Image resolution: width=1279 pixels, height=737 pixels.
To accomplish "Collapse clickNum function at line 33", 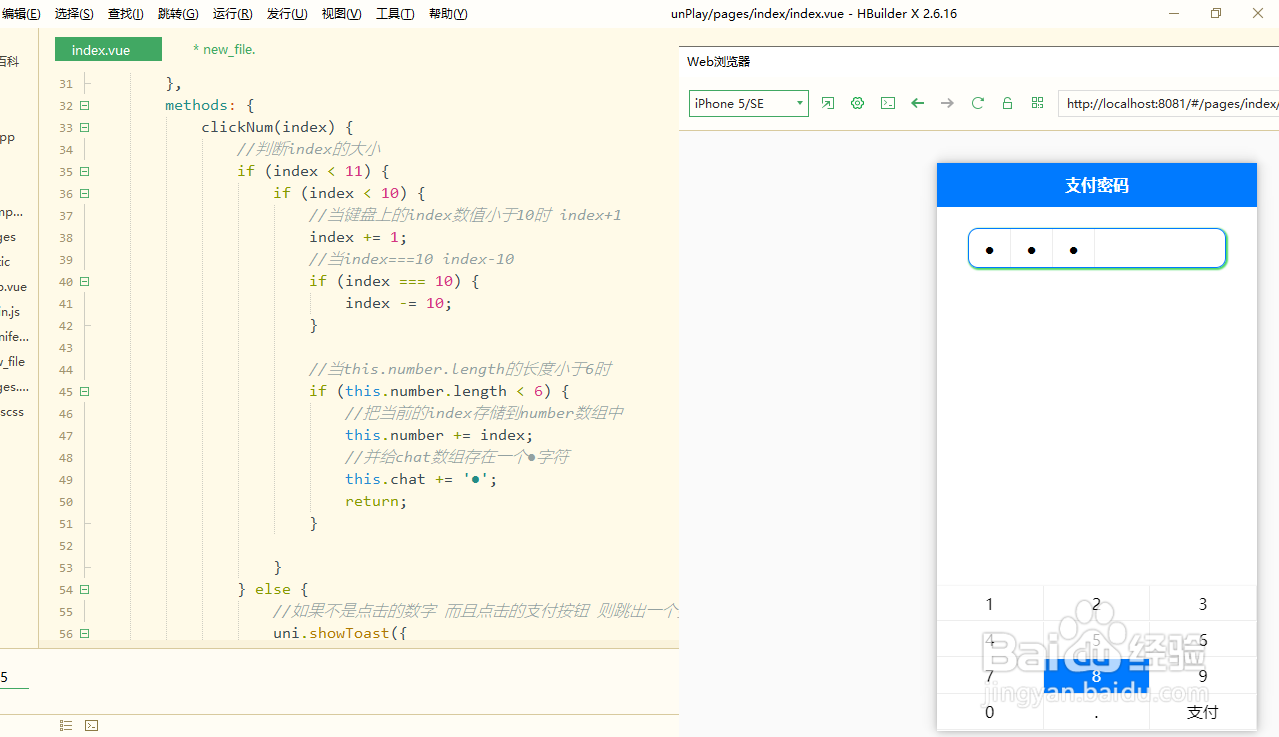I will coord(84,127).
